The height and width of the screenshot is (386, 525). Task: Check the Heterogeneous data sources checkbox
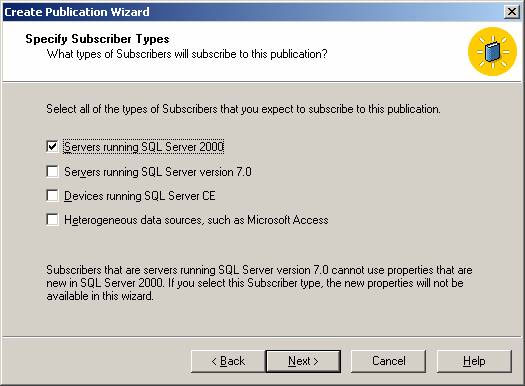52,220
